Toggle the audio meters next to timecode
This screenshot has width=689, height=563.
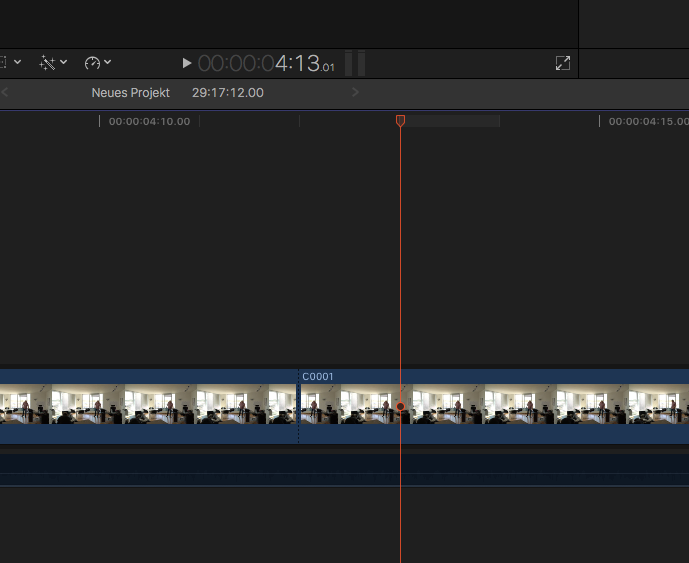click(355, 63)
